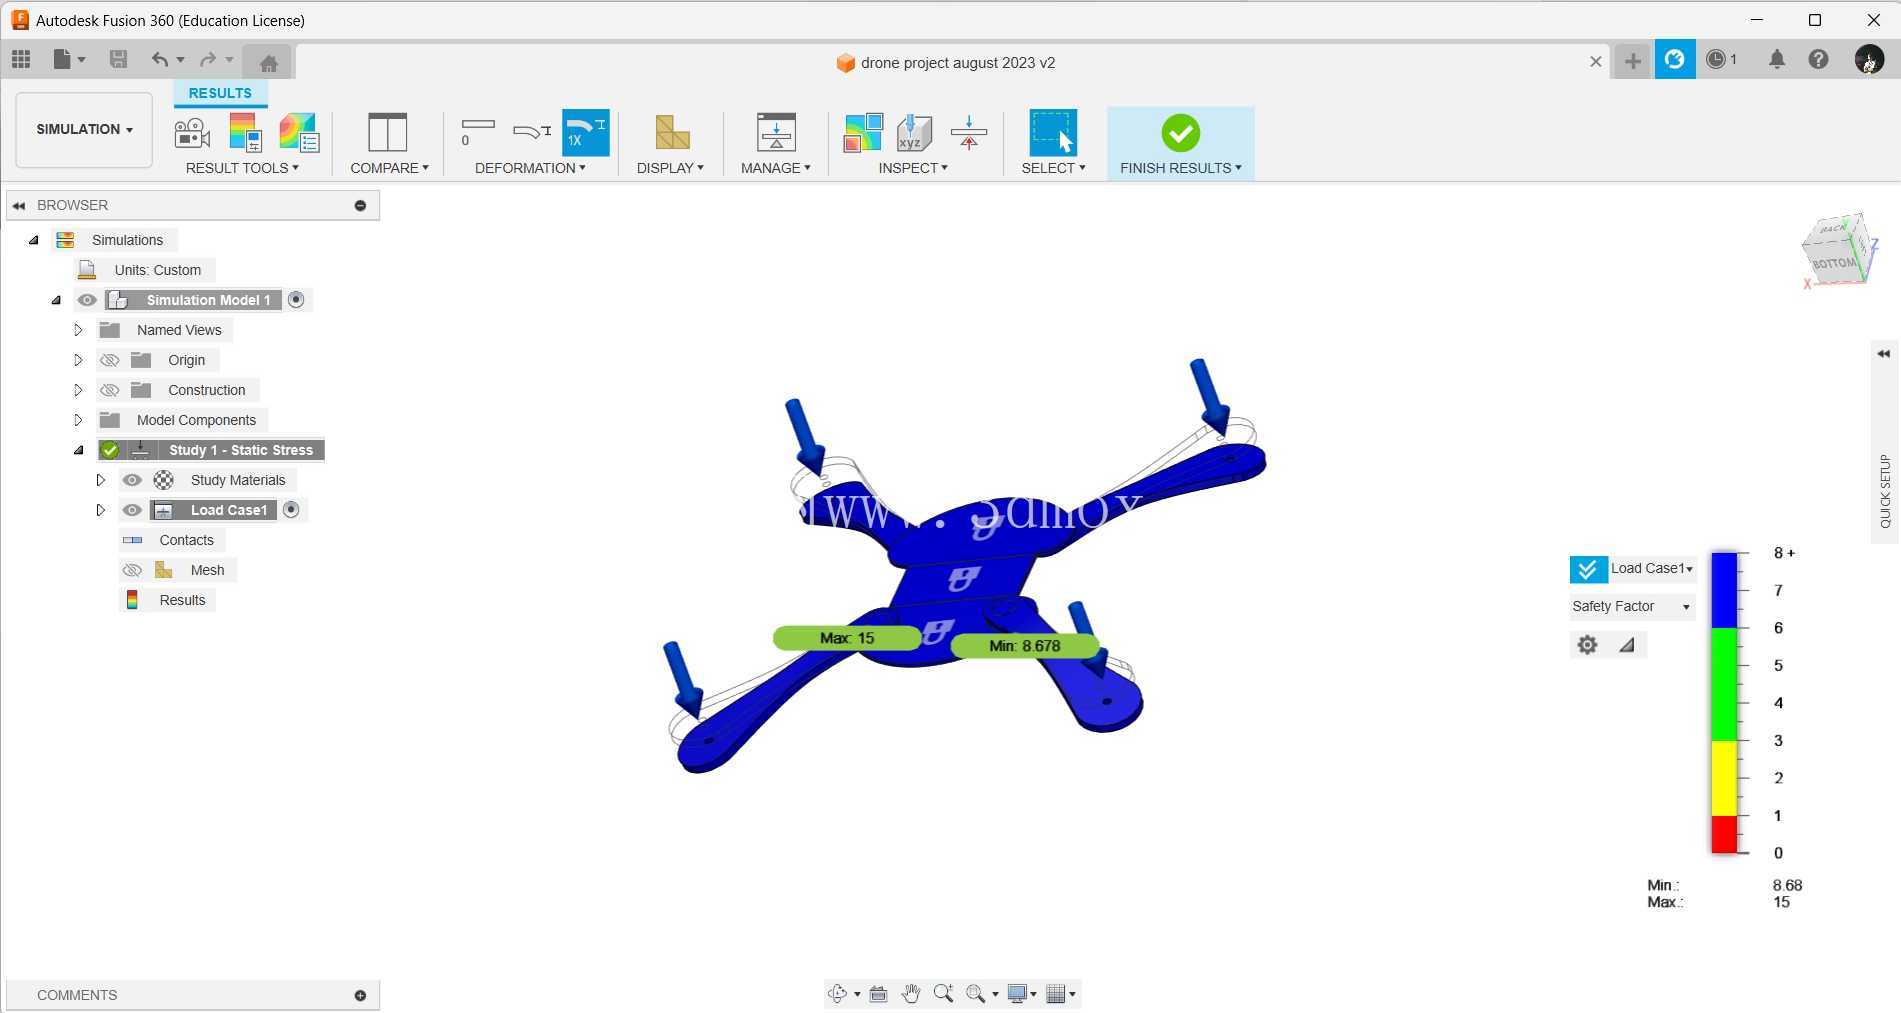Open the COMPARE menu

(x=389, y=168)
